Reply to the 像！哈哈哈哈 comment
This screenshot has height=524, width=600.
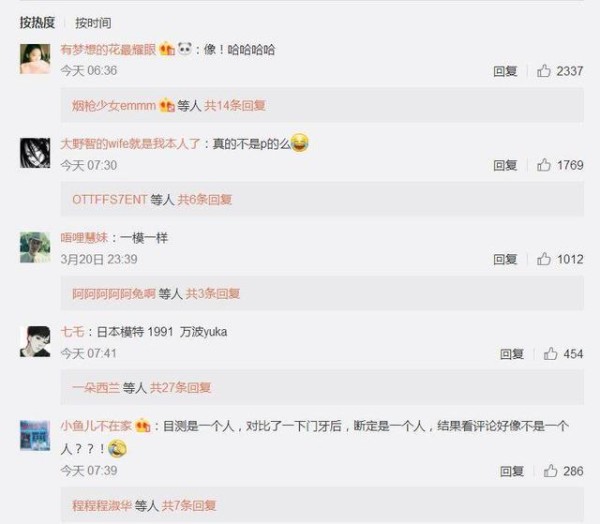[x=505, y=71]
